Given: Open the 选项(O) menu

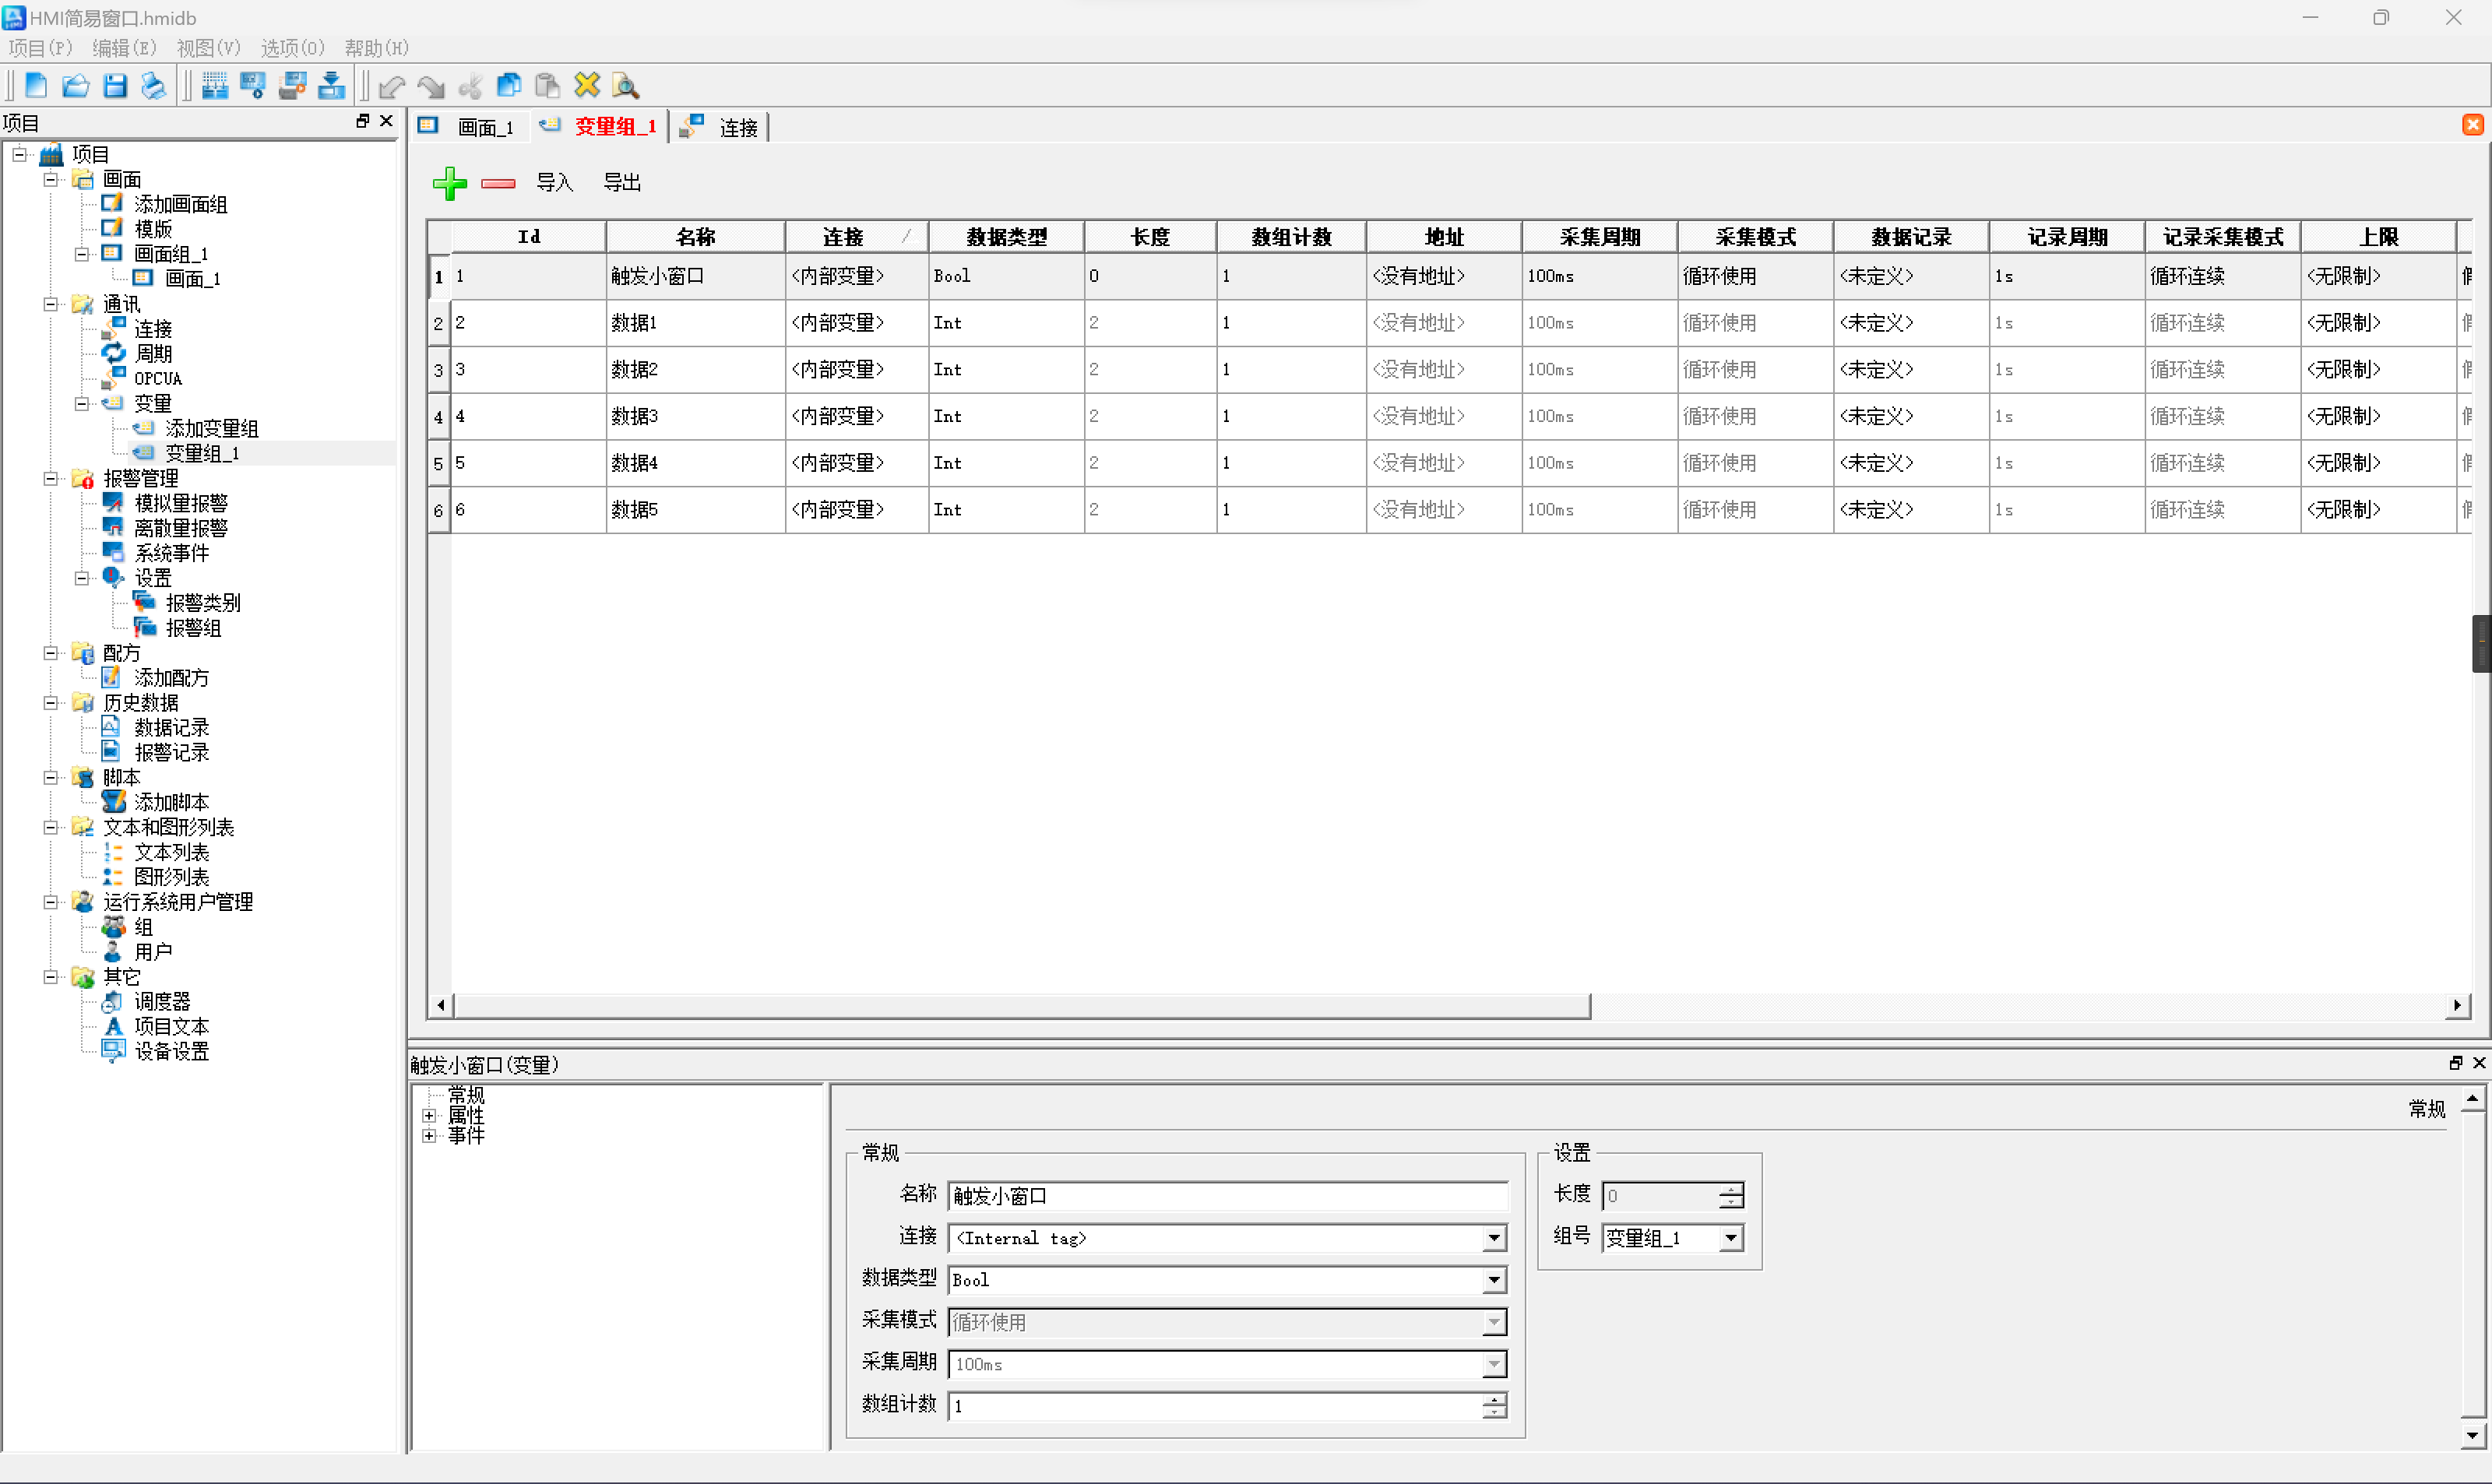Looking at the screenshot, I should [293, 48].
